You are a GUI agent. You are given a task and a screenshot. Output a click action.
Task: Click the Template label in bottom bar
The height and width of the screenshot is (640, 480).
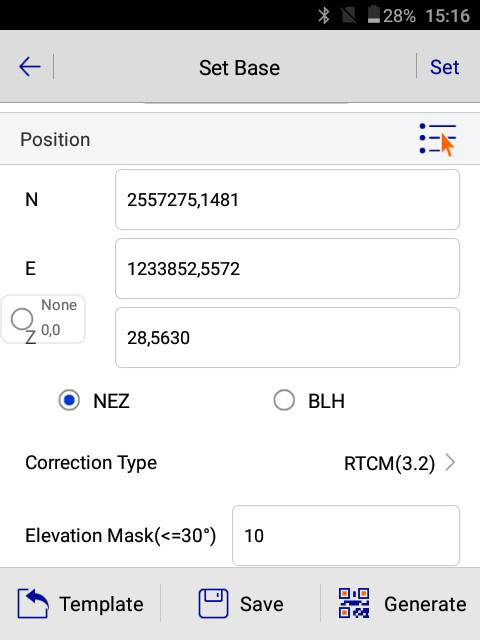101,604
